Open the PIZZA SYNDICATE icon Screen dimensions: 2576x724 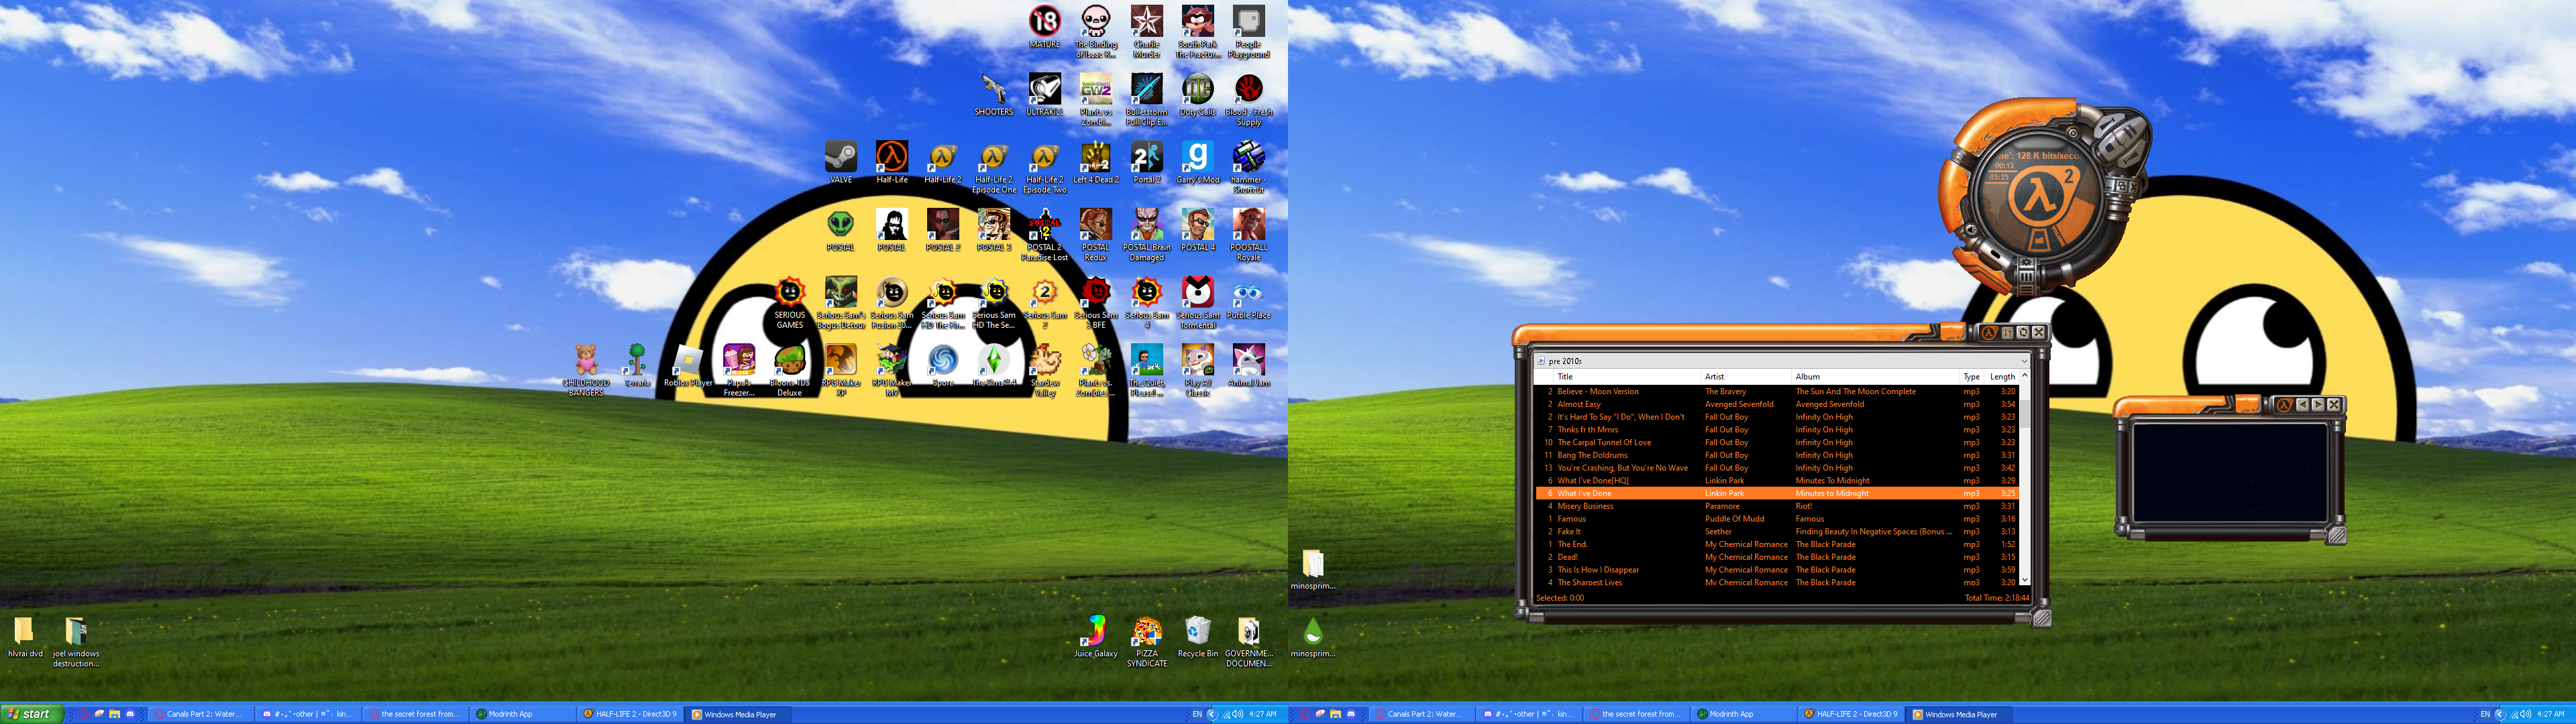(1146, 641)
